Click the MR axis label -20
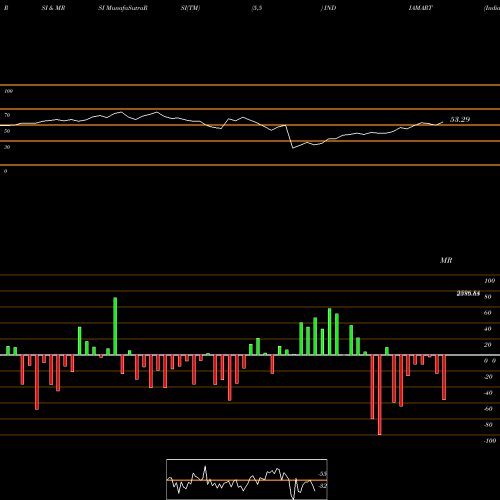This screenshot has width=500, height=500. 488,377
